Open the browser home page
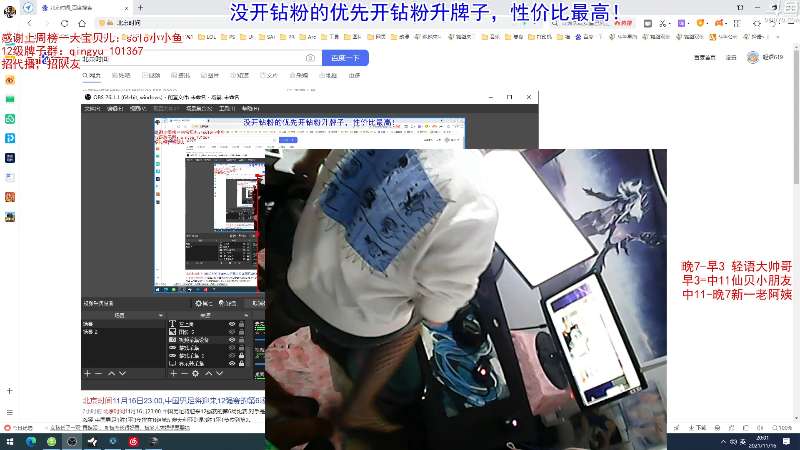 (x=82, y=23)
